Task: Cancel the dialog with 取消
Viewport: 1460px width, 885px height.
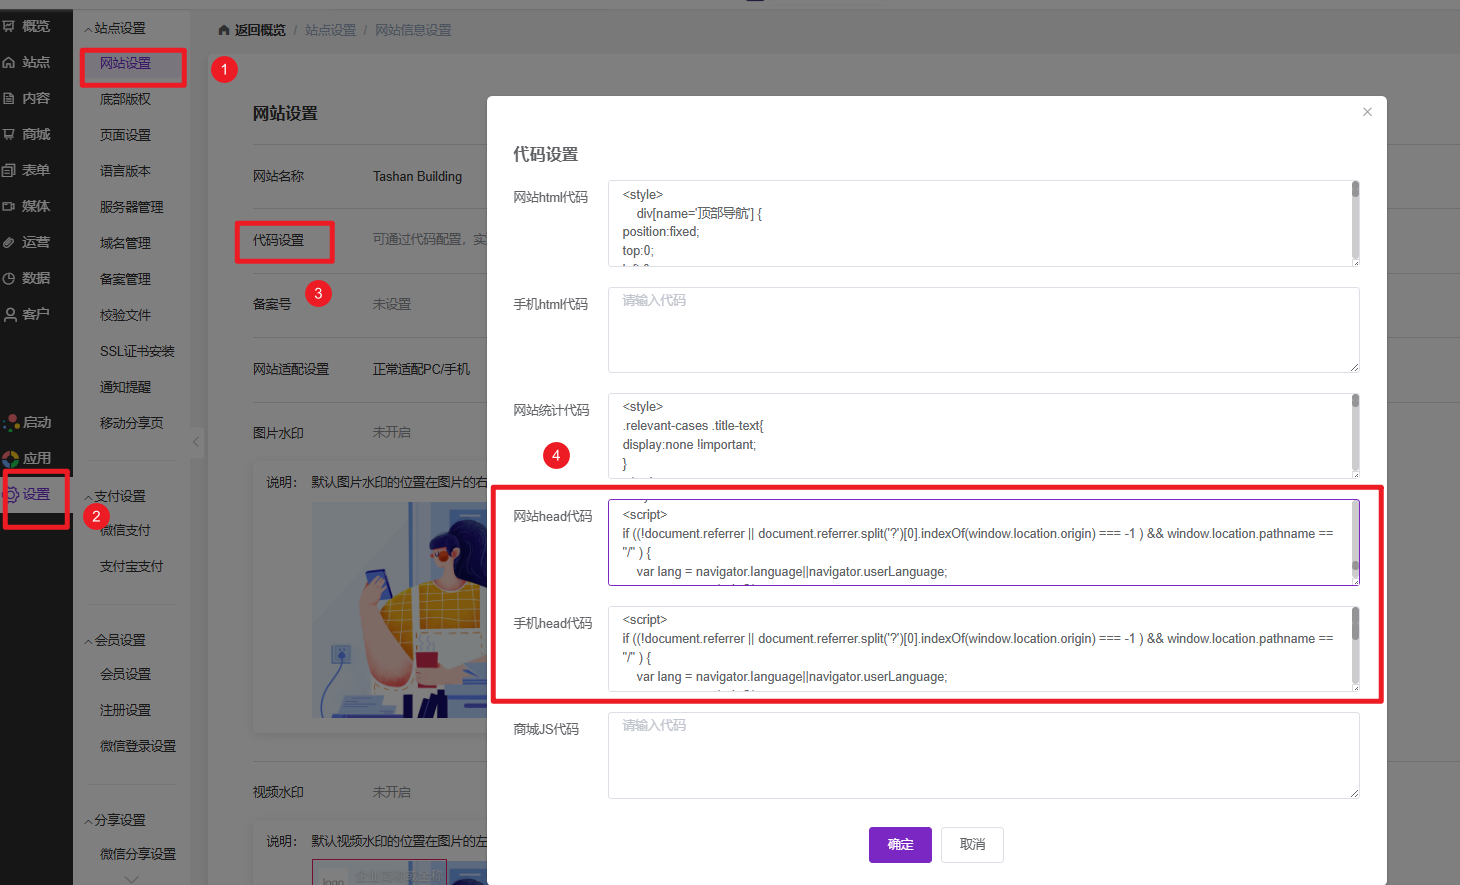Action: (x=972, y=845)
